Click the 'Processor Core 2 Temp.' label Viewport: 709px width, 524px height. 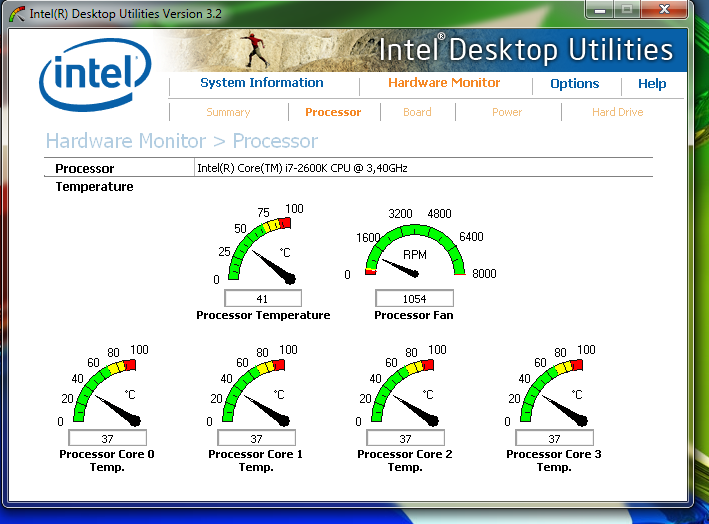point(405,461)
